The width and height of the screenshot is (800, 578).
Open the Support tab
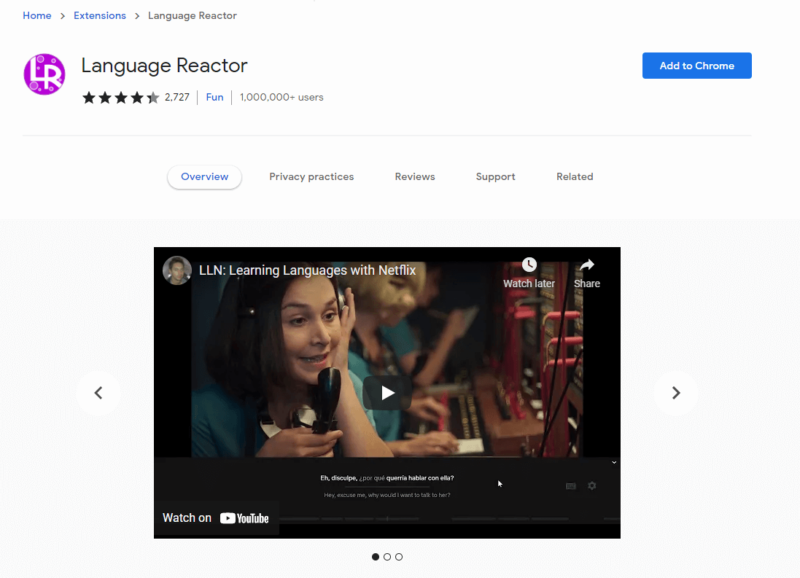(x=495, y=177)
